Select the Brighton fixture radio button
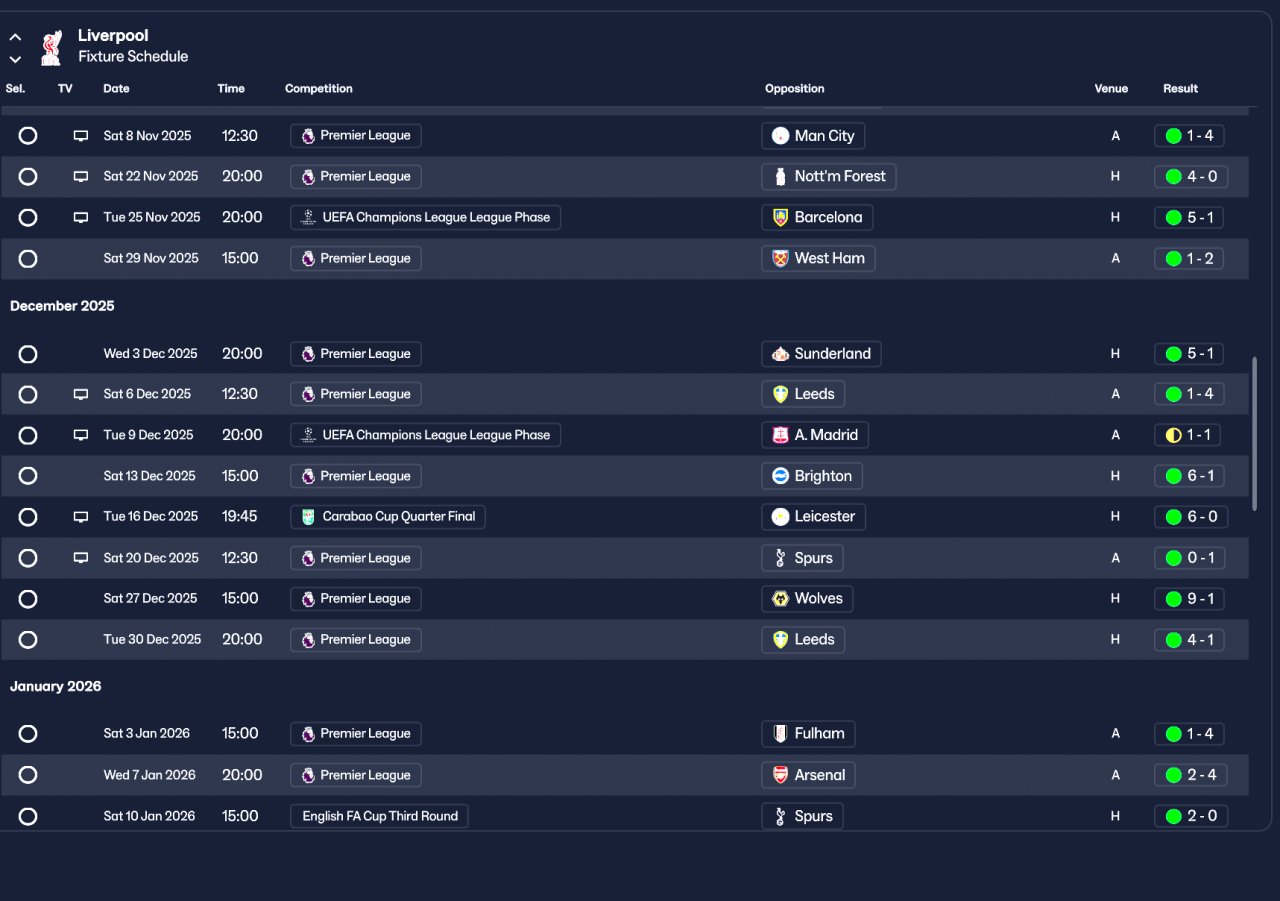1280x901 pixels. pyautogui.click(x=28, y=476)
